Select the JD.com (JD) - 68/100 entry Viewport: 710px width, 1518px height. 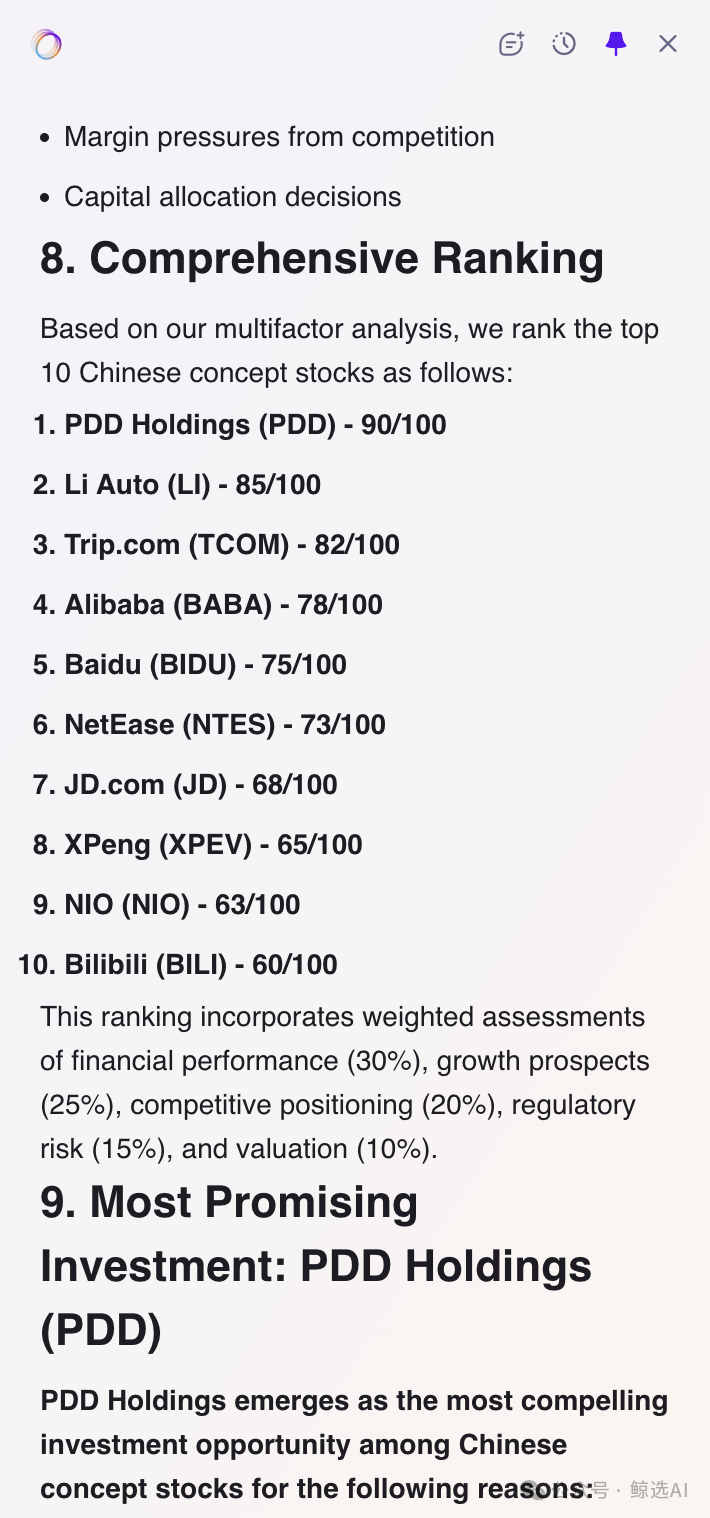pyautogui.click(x=201, y=785)
